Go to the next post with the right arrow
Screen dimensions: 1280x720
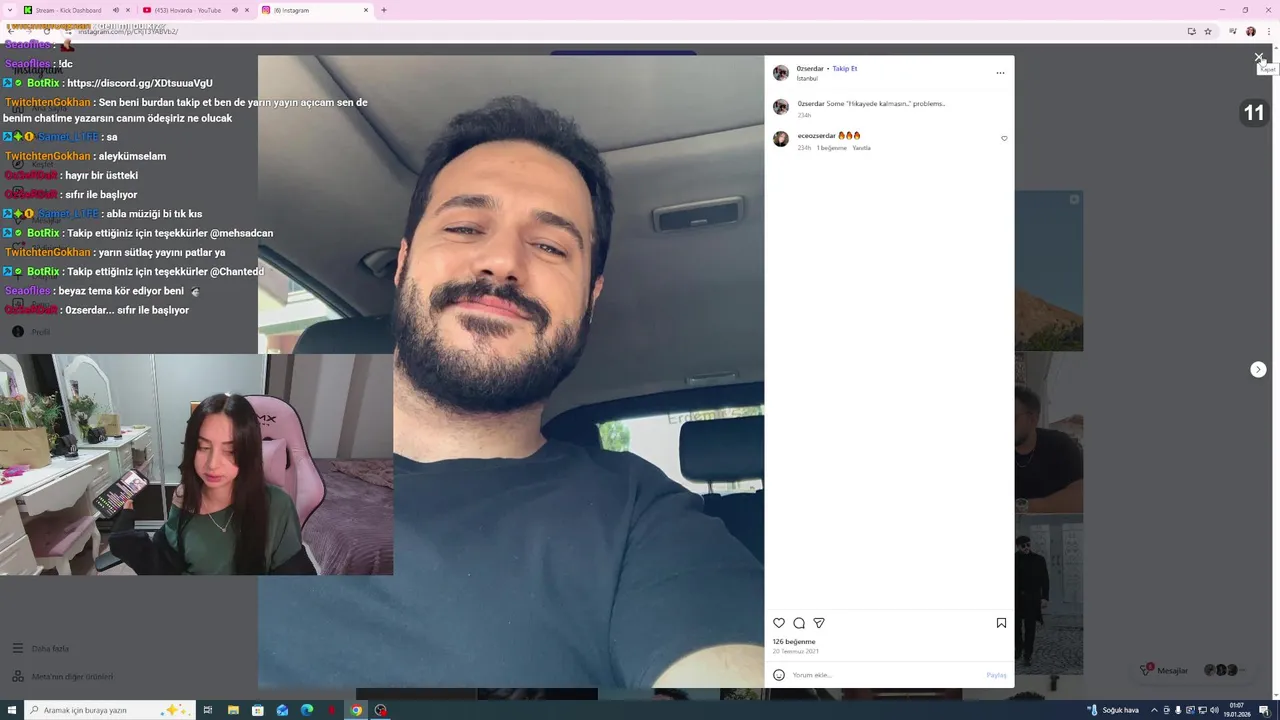[x=1258, y=370]
